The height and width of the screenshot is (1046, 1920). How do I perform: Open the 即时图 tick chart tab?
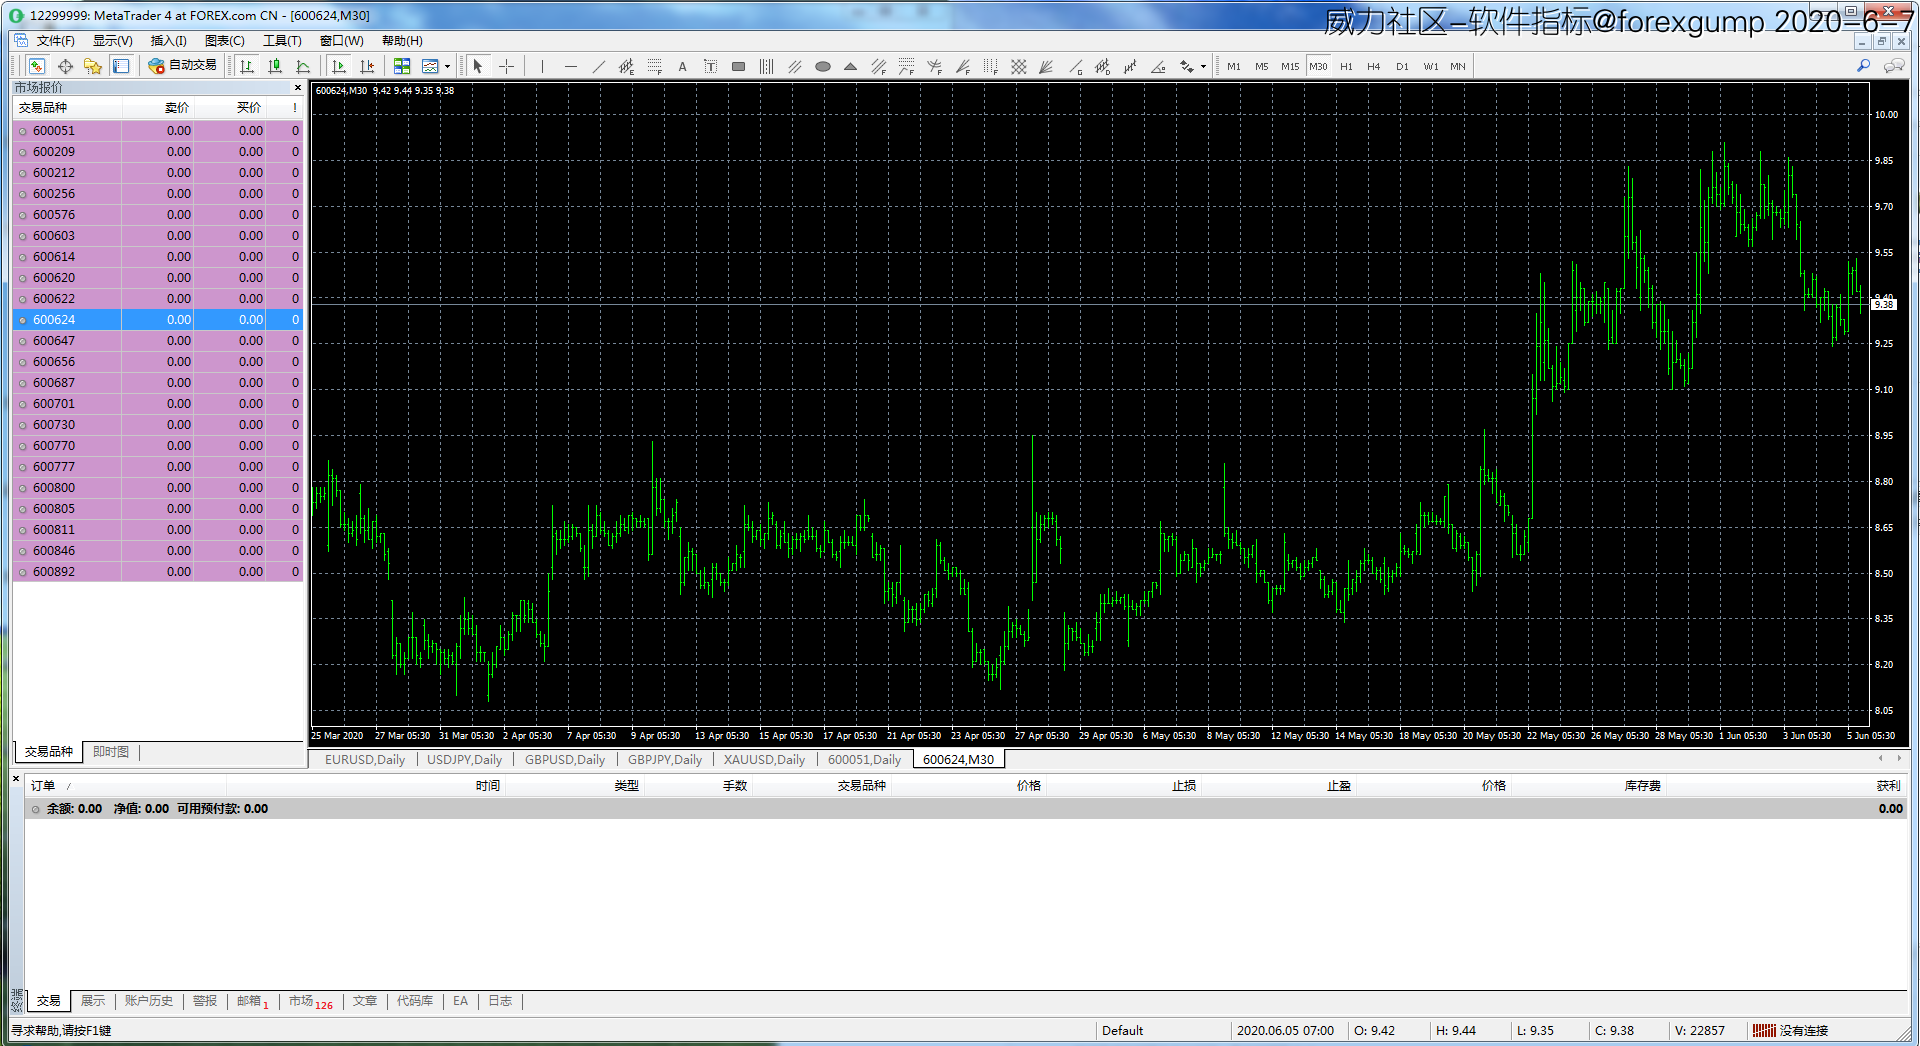111,751
